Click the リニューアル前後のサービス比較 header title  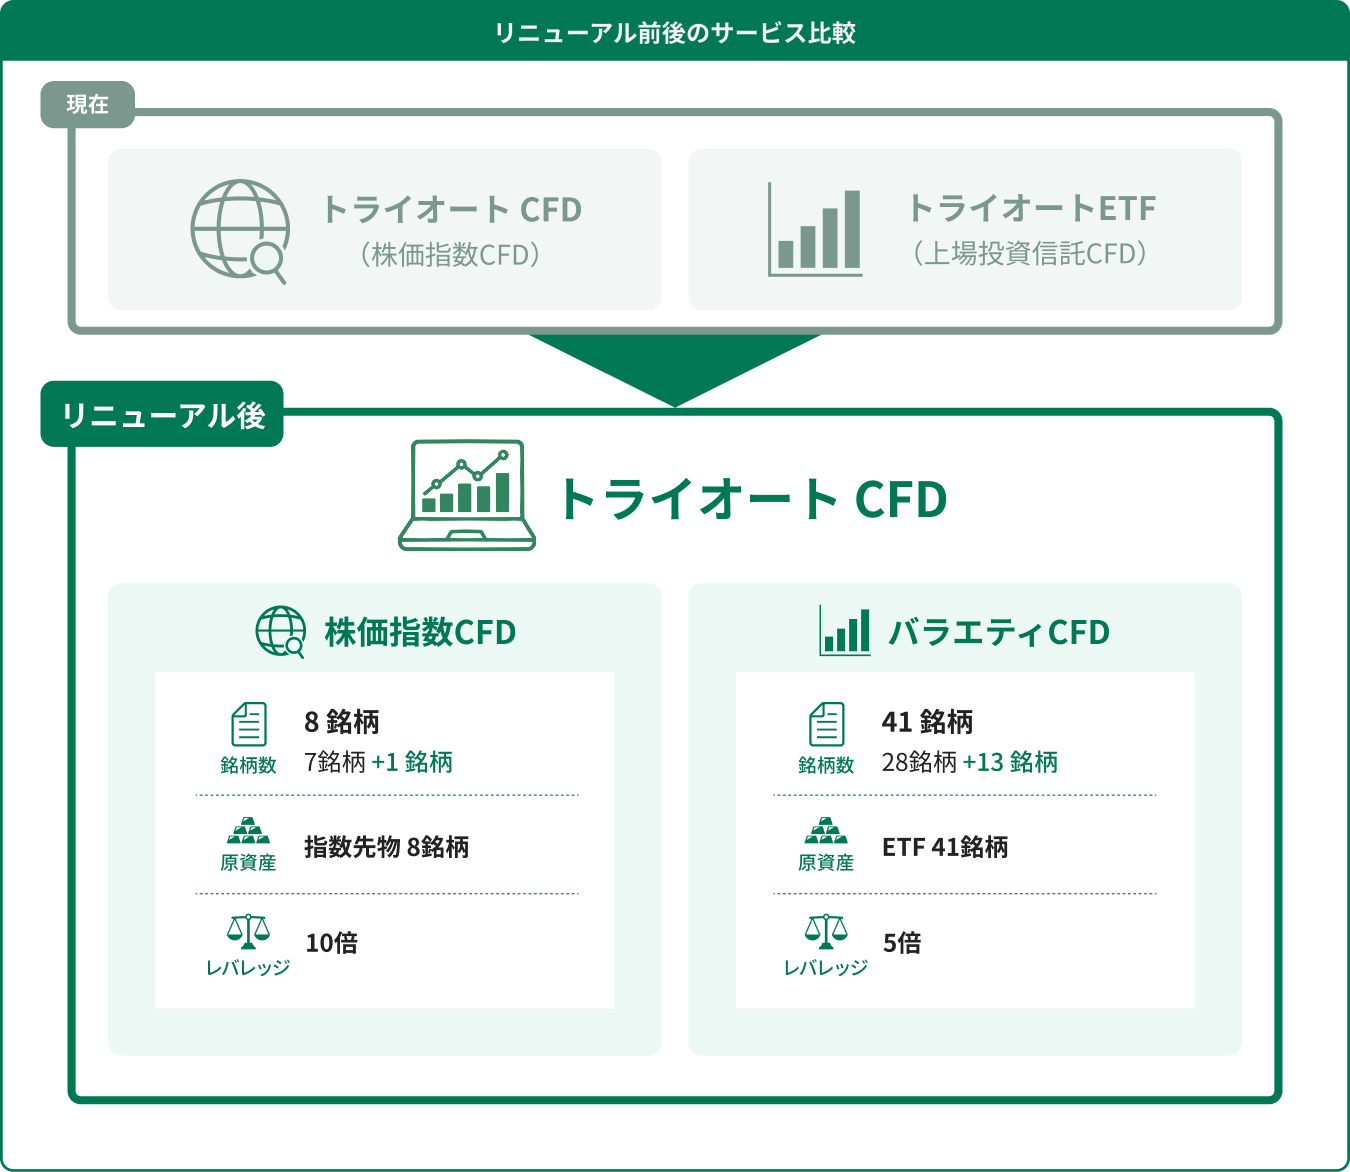(x=675, y=33)
